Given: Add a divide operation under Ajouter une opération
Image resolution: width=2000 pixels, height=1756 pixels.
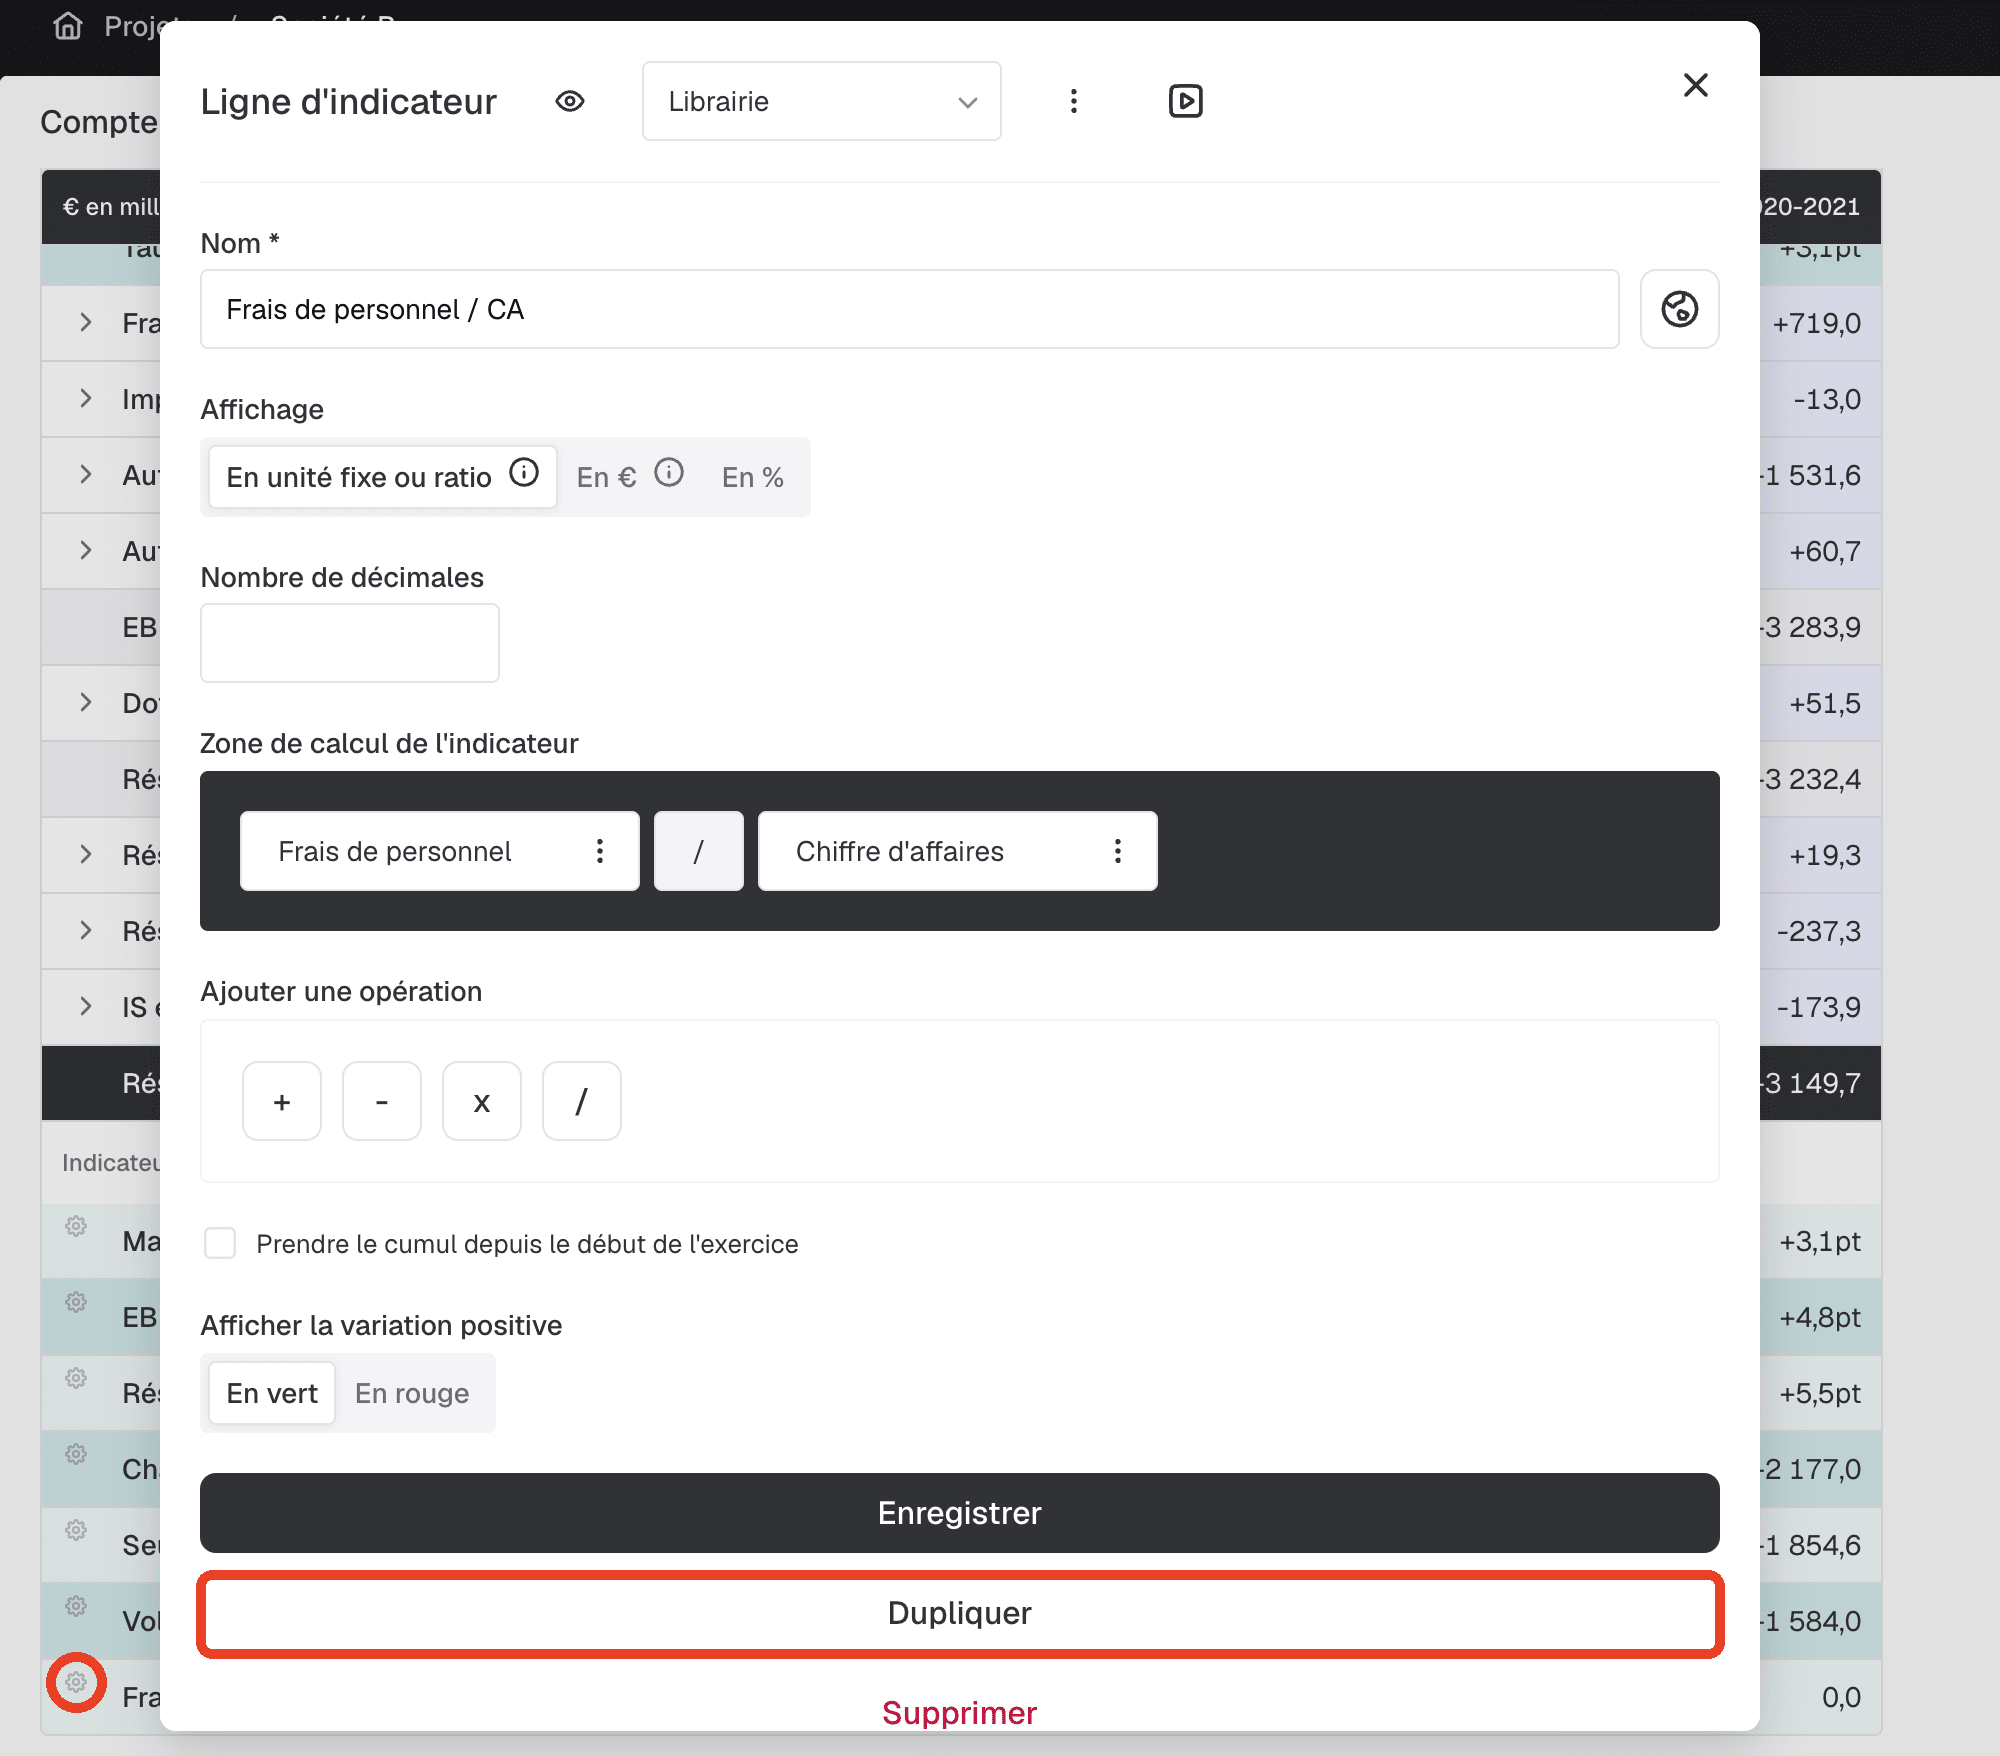Looking at the screenshot, I should 582,1101.
